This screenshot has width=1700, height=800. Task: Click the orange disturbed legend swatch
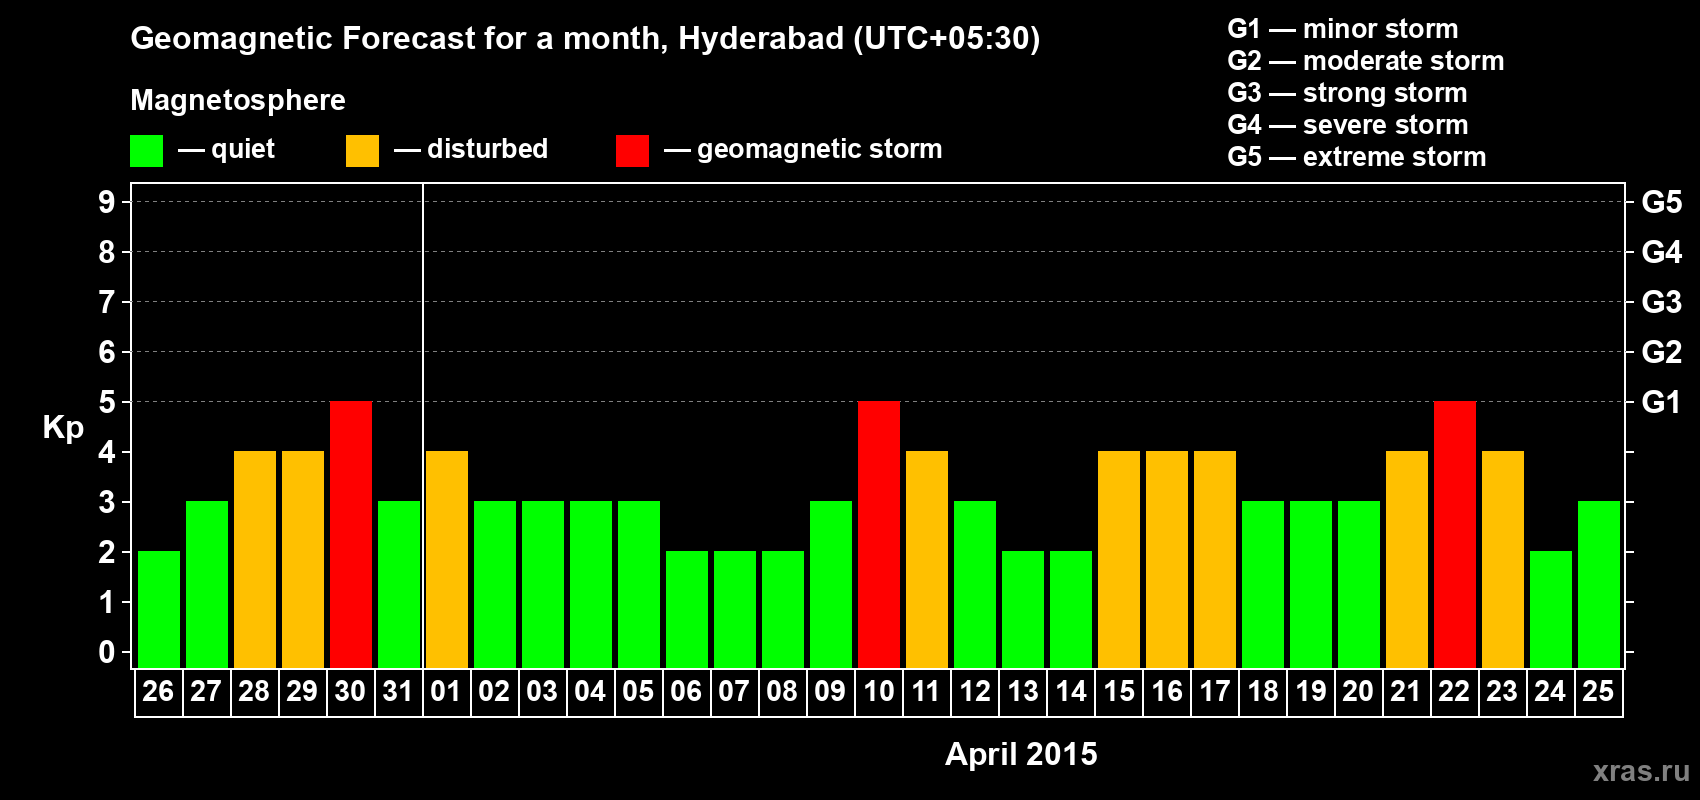click(x=362, y=151)
